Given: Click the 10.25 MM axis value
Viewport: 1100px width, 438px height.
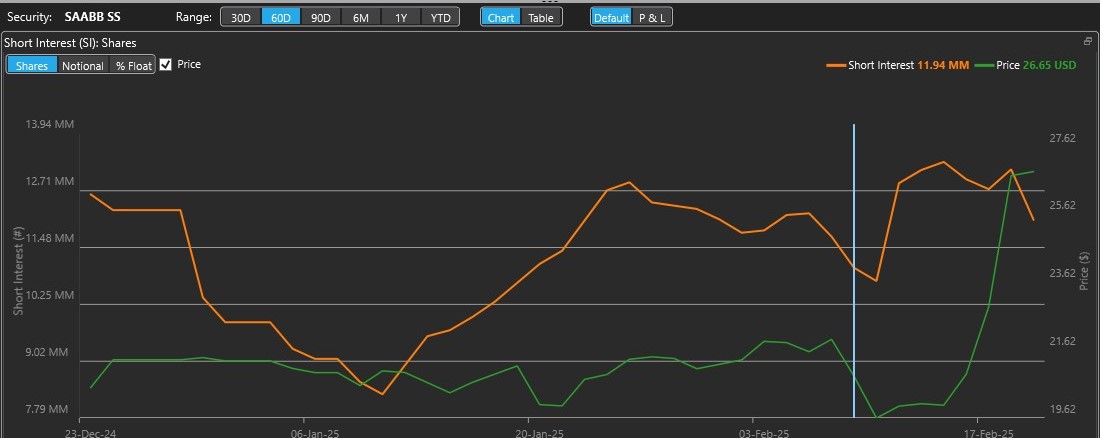Looking at the screenshot, I should click(x=50, y=295).
